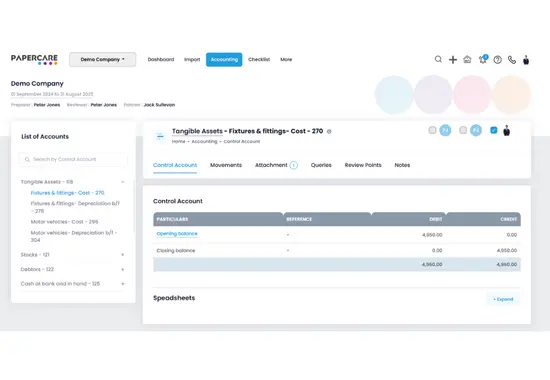This screenshot has width=550, height=380.
Task: Click the PAPERCARE logo
Action: point(34,59)
